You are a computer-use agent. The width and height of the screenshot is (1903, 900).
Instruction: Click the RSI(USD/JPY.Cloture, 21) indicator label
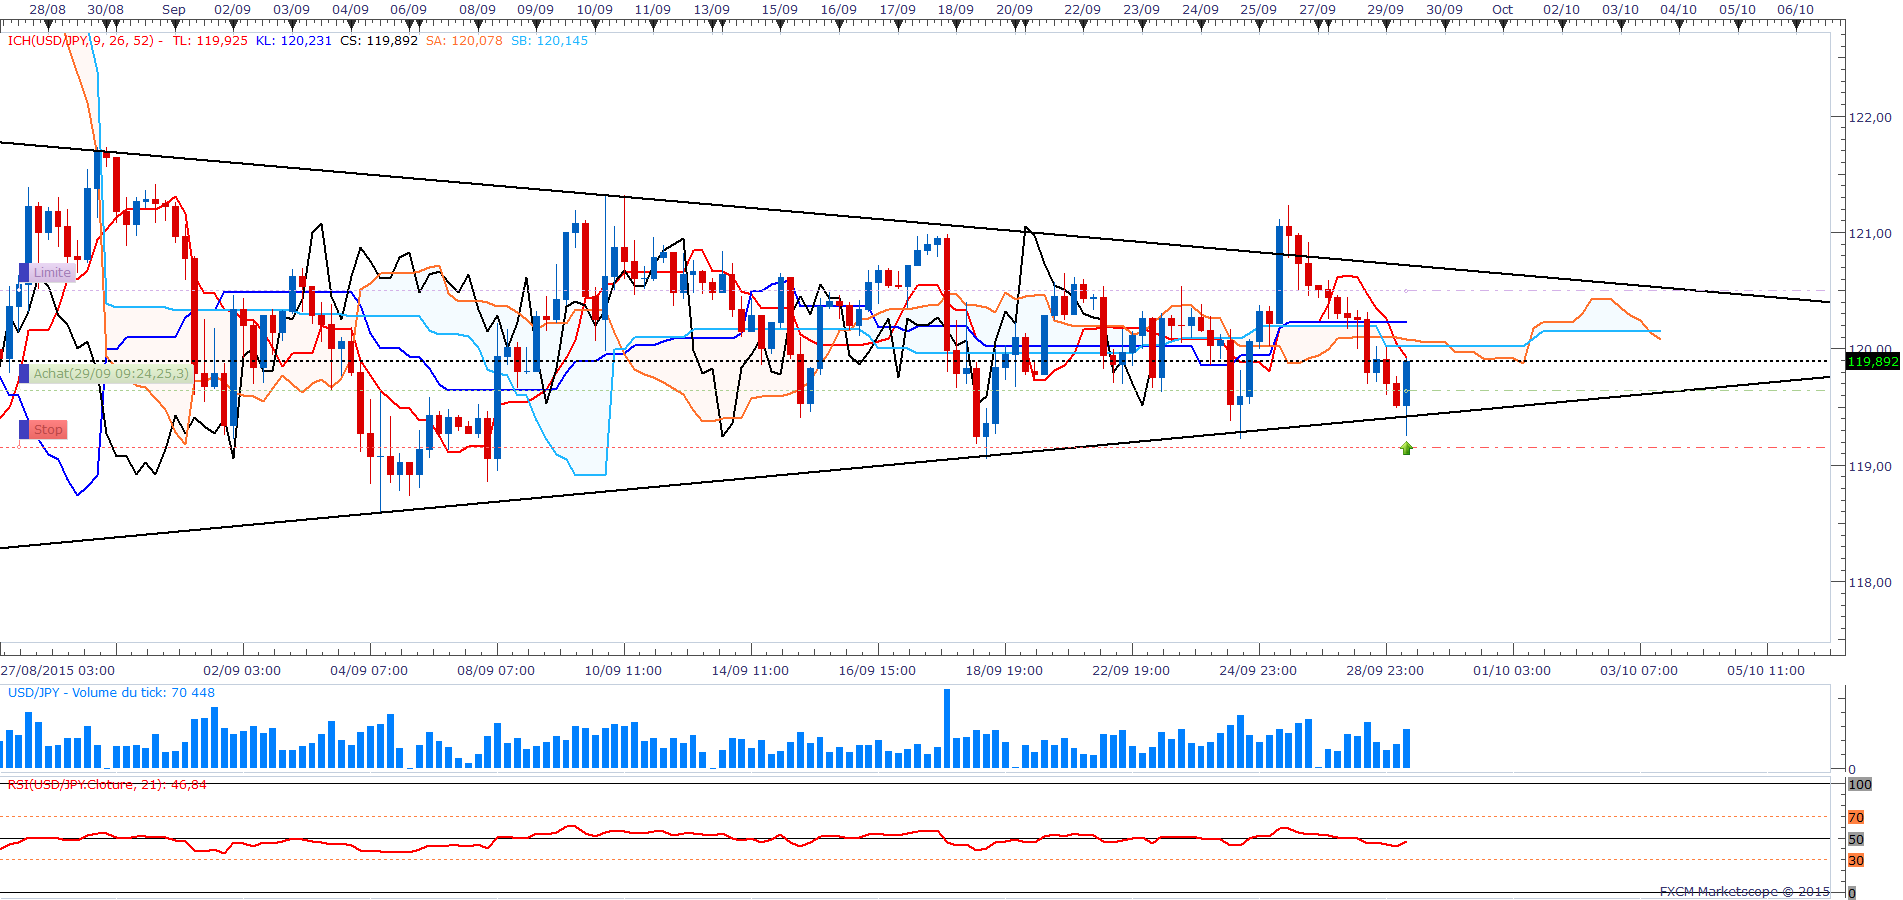(107, 785)
